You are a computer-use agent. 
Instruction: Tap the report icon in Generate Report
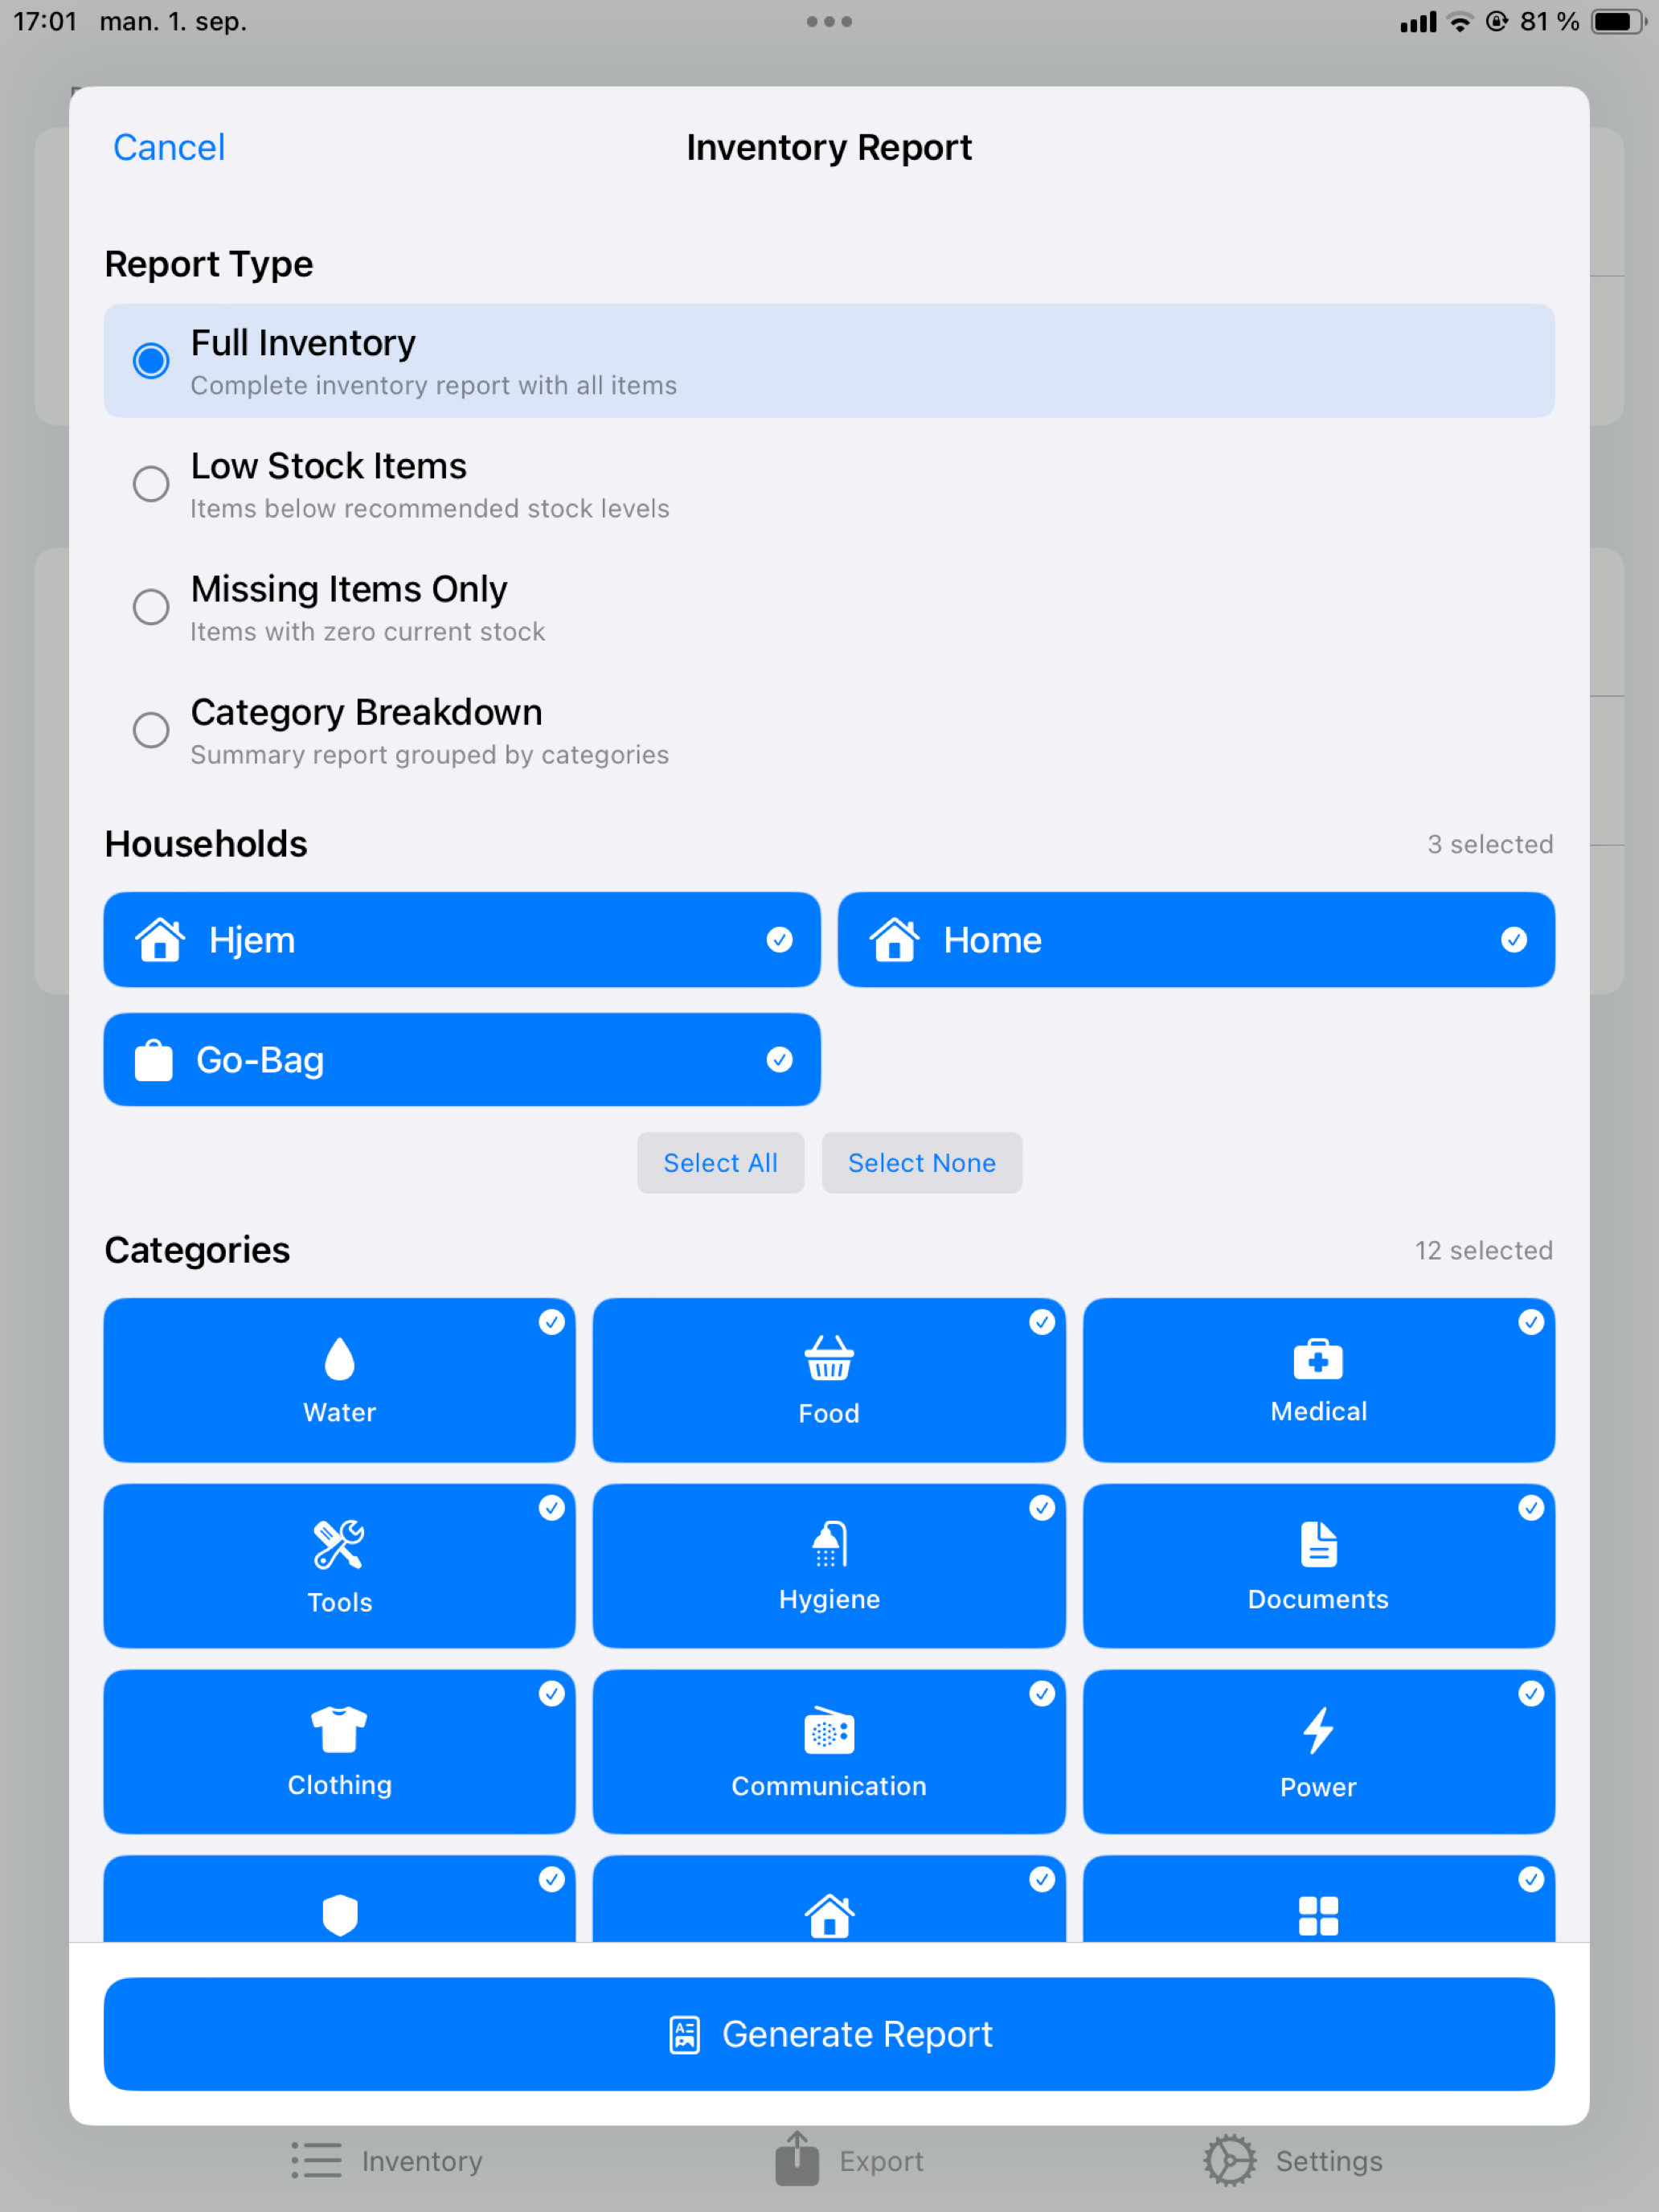(685, 2035)
